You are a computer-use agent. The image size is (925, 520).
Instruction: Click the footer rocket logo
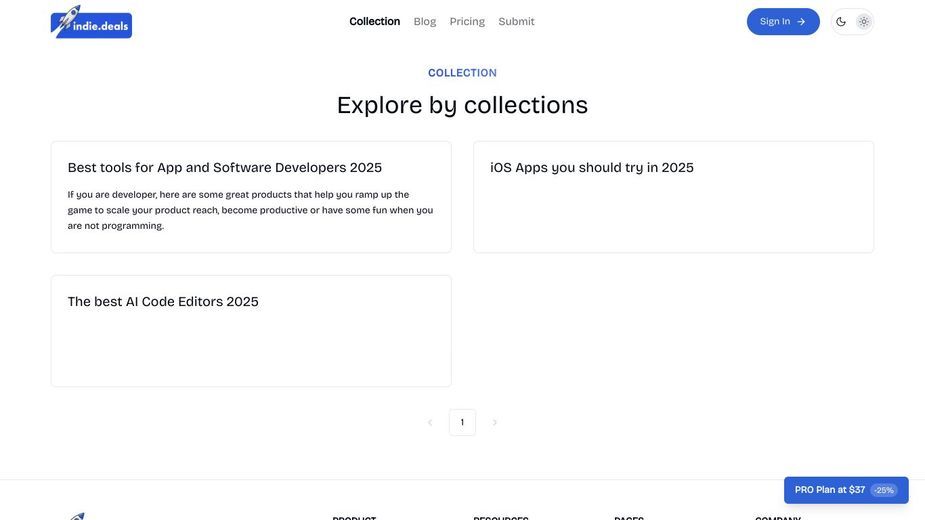(x=77, y=516)
